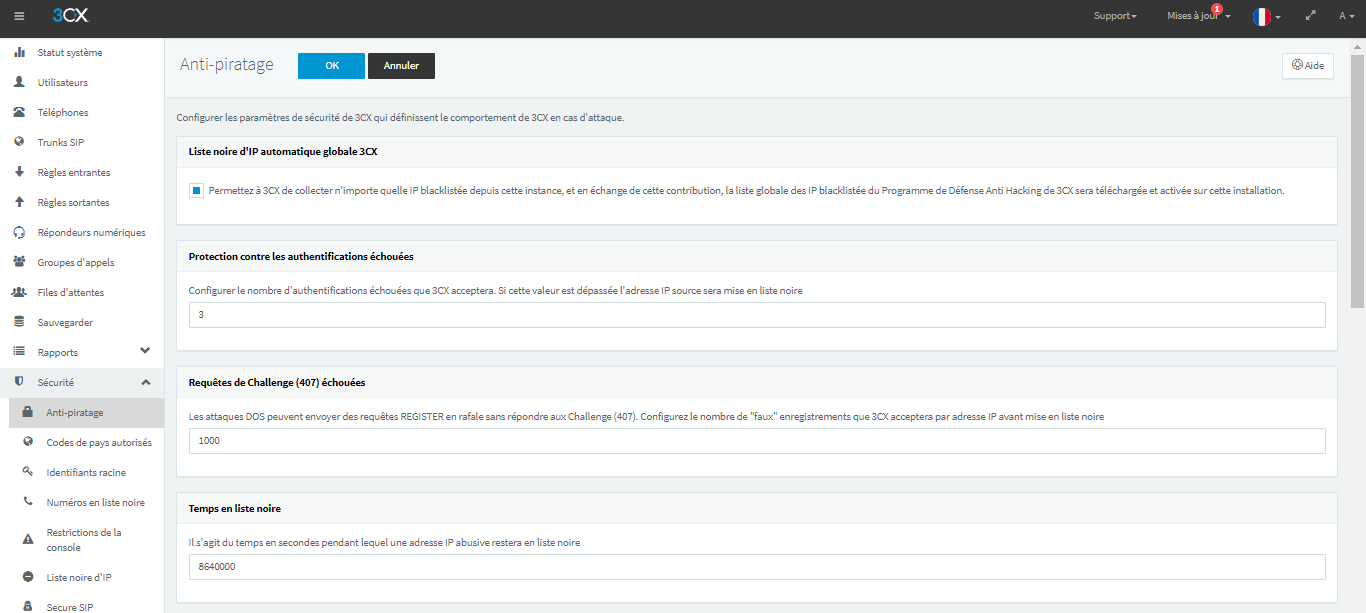Click the Trunks SIP globe icon
The image size is (1366, 613).
(x=19, y=142)
